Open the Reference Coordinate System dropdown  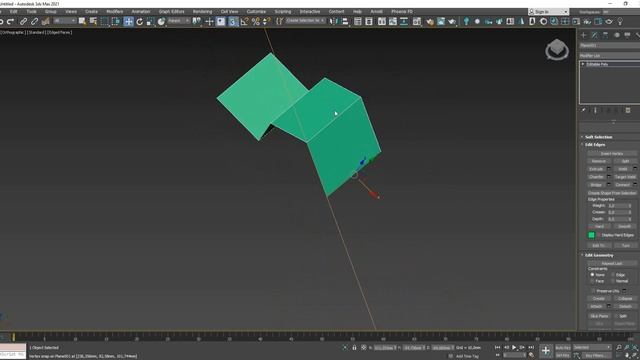(x=178, y=21)
